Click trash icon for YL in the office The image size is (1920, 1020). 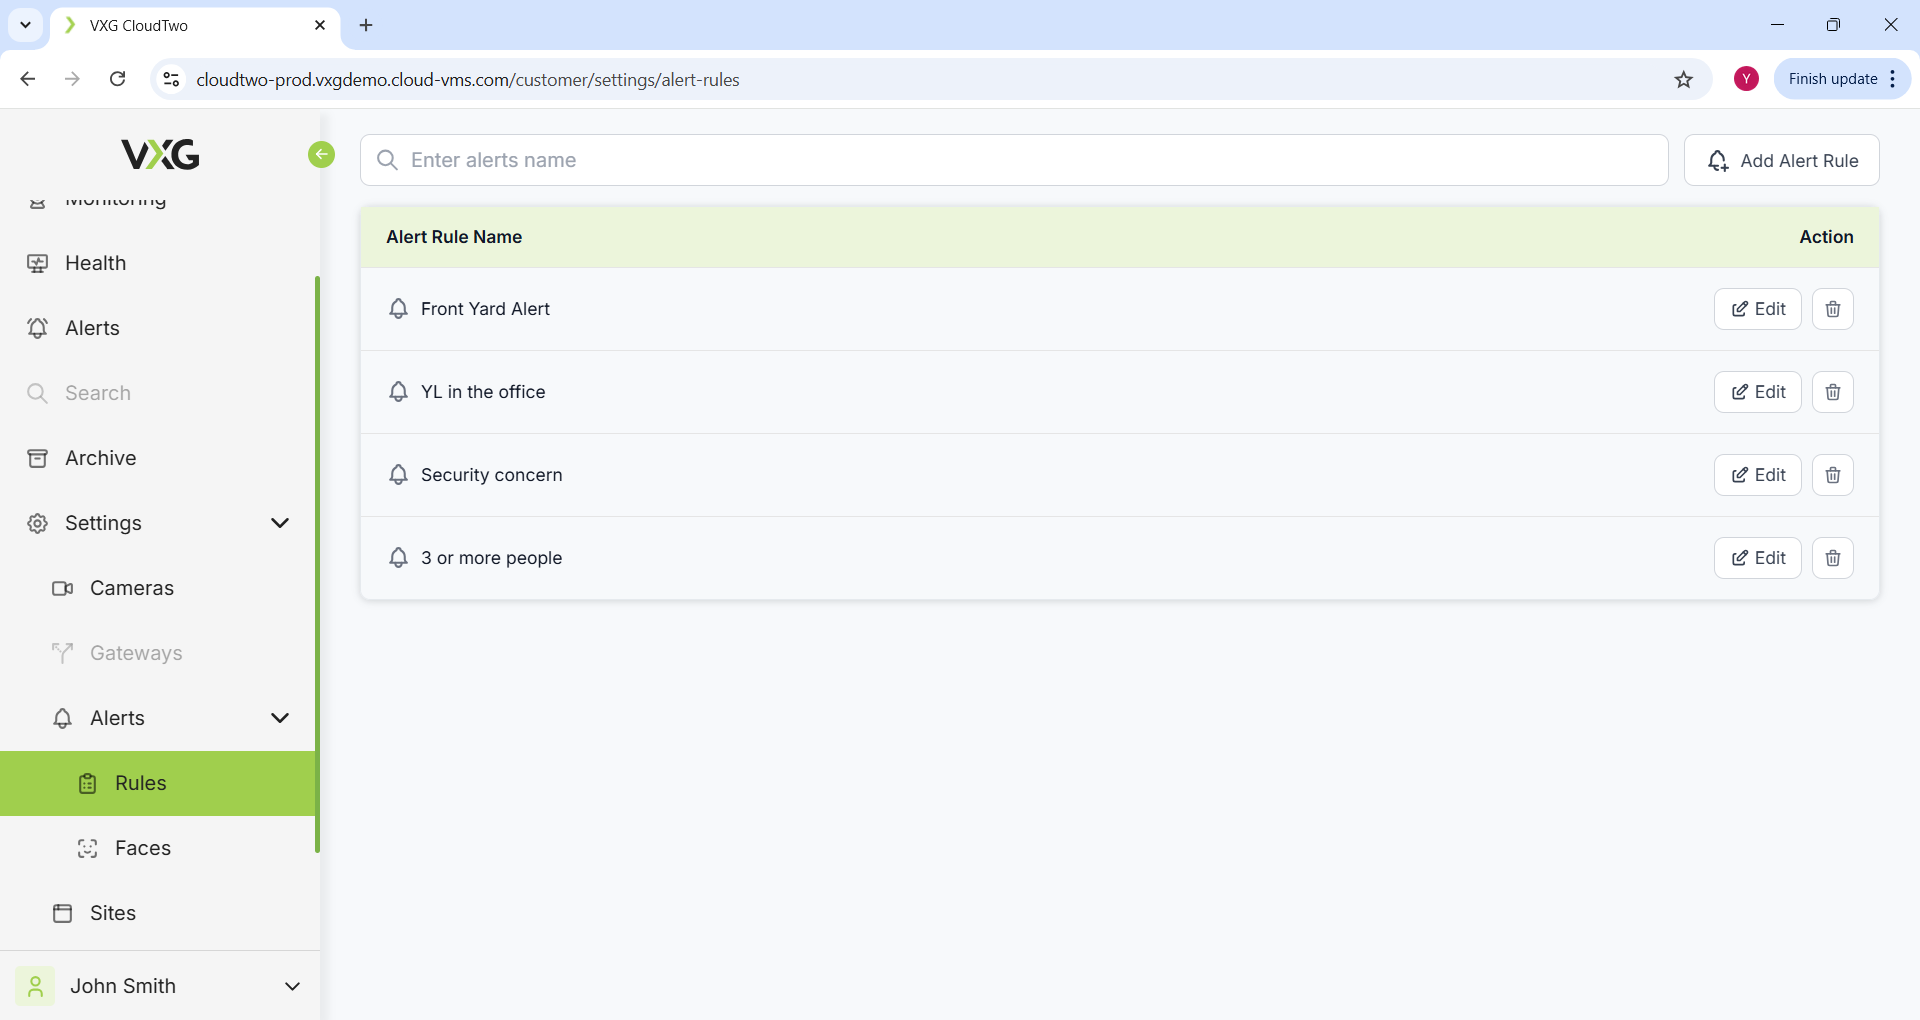pos(1832,392)
